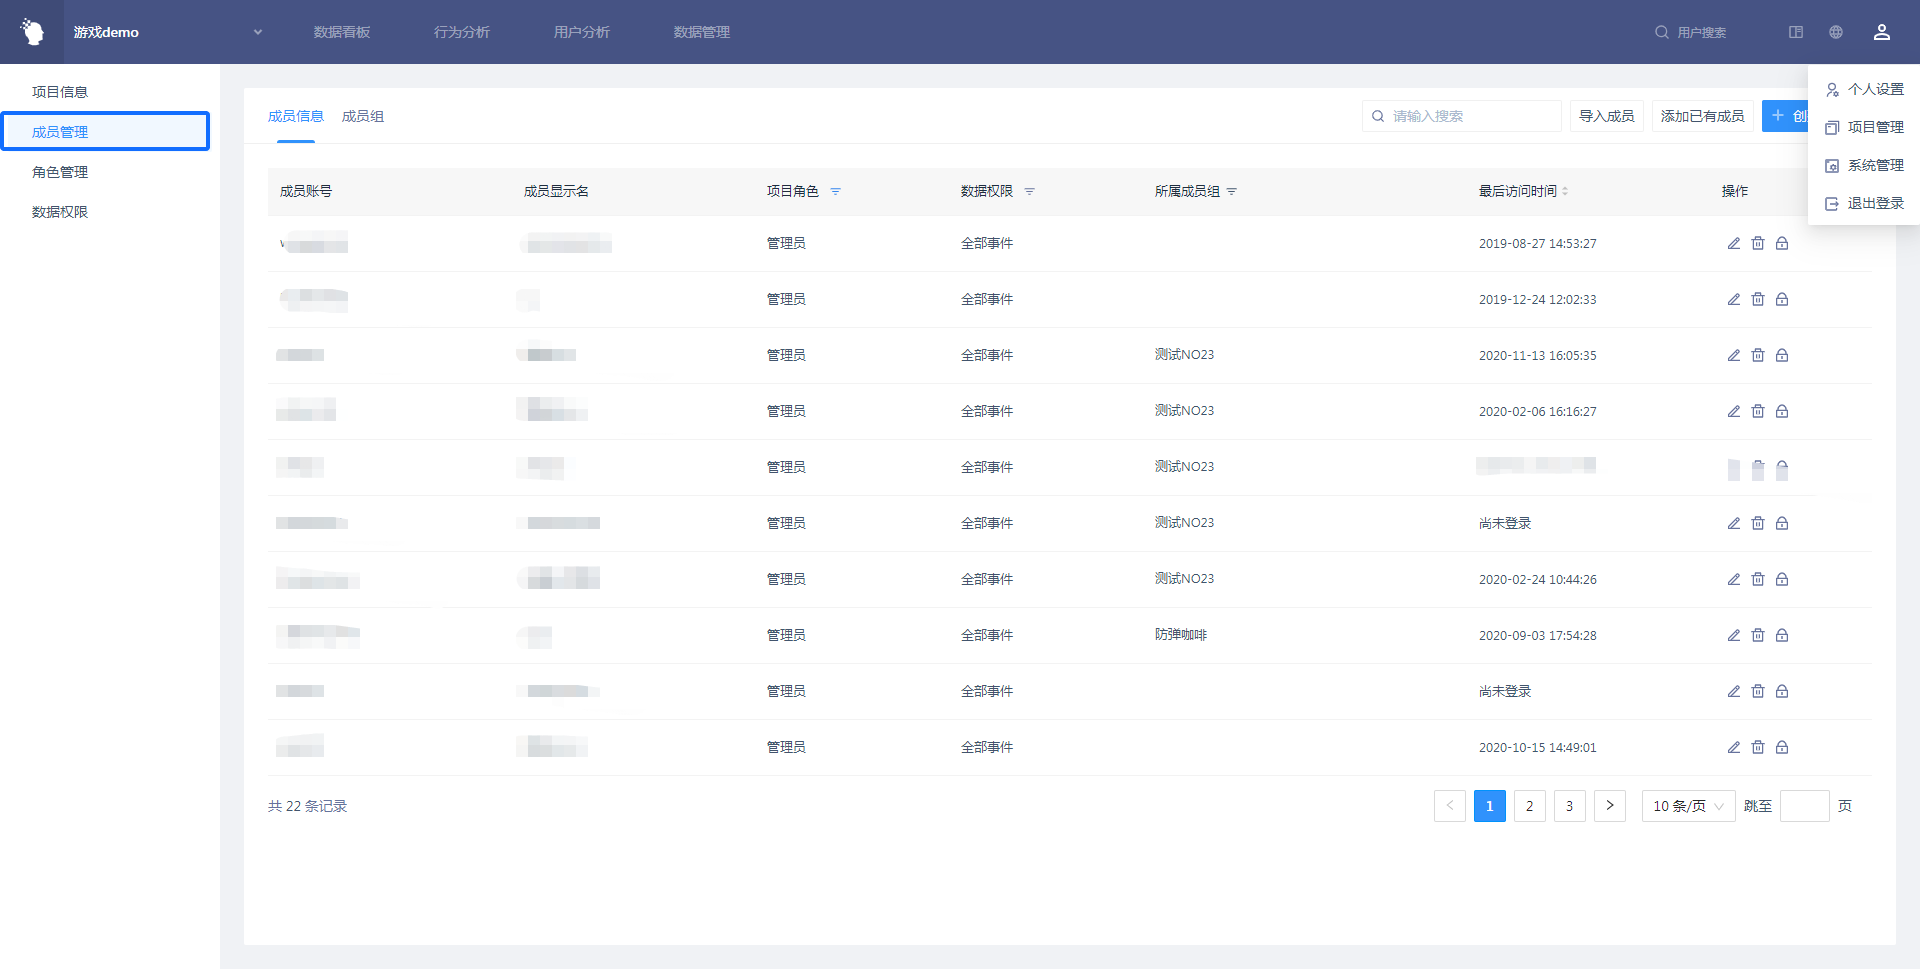Image resolution: width=1920 pixels, height=969 pixels.
Task: Click the edit pencil icon in first member row
Action: (x=1734, y=243)
